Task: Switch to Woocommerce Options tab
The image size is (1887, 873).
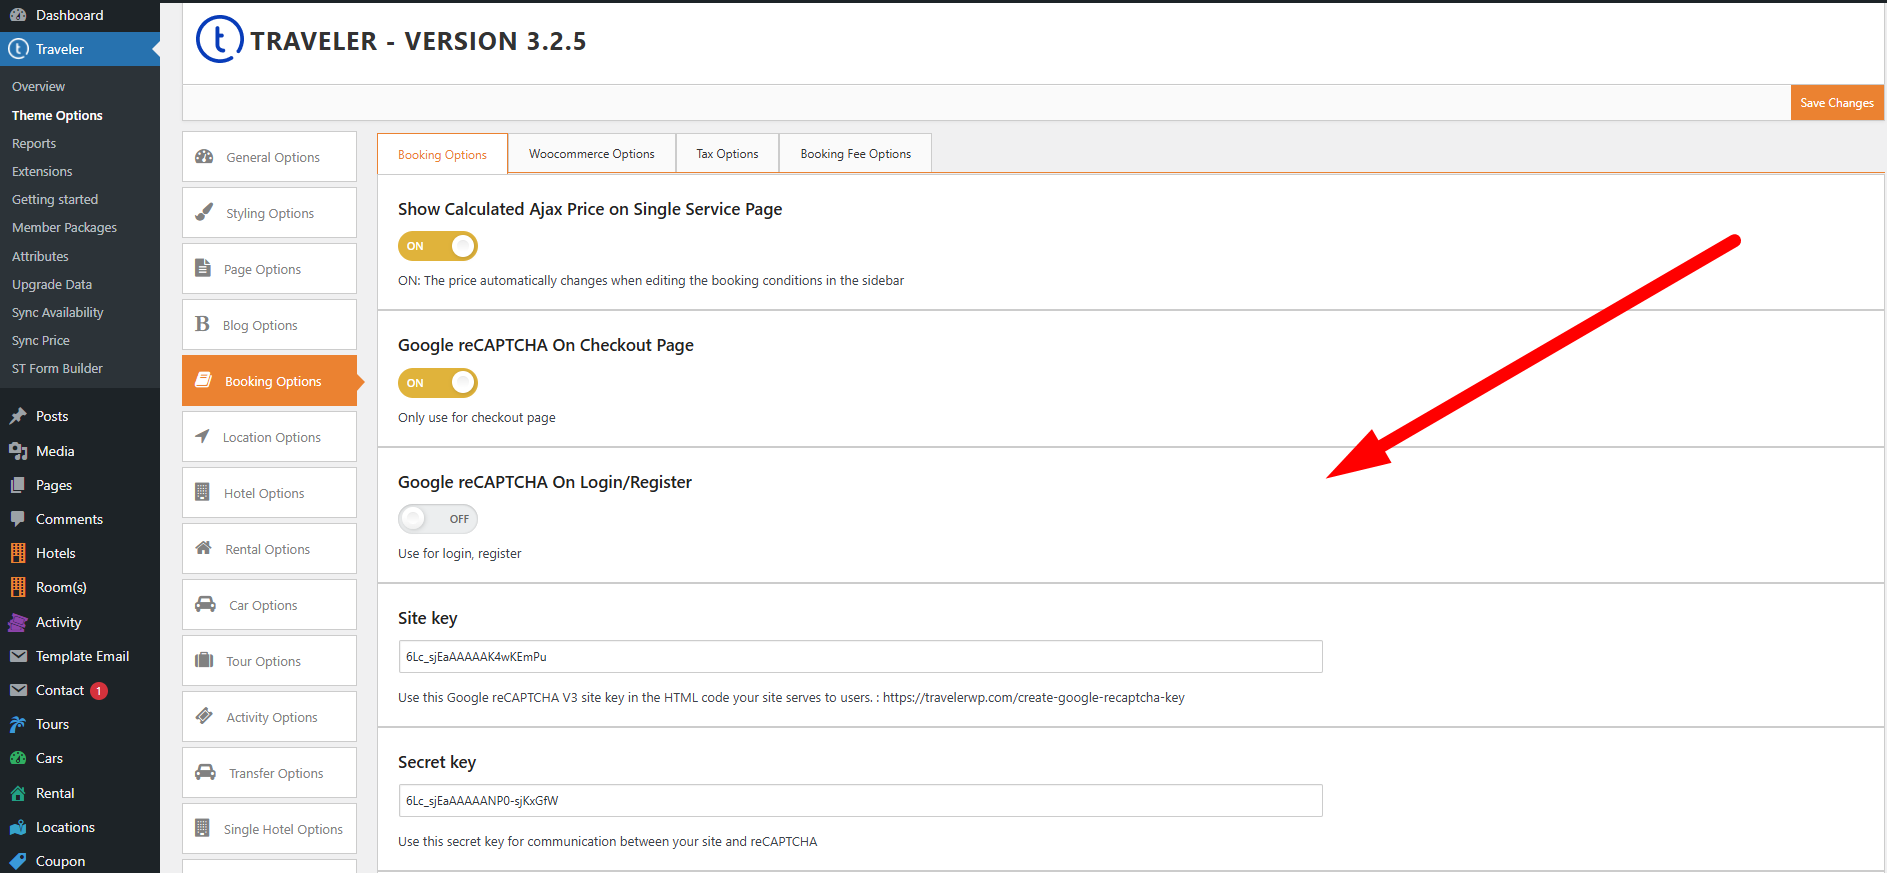Action: [x=591, y=154]
